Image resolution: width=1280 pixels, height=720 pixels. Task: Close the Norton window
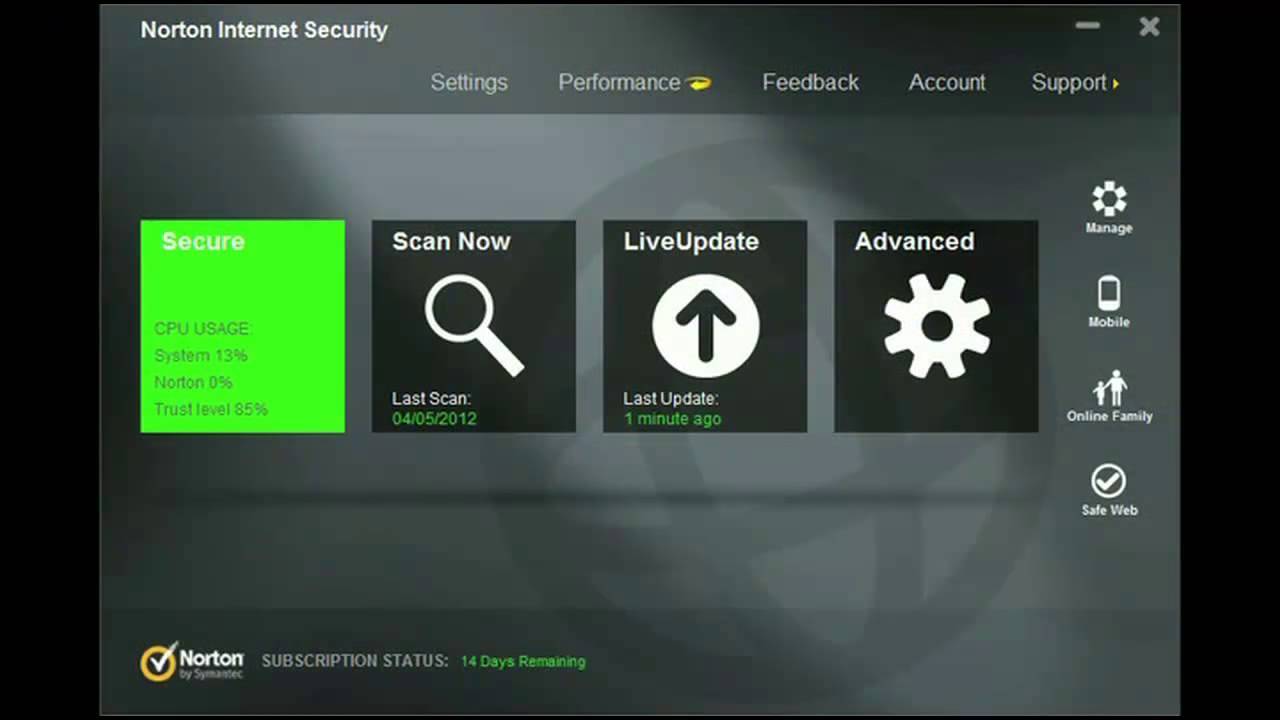[x=1149, y=27]
